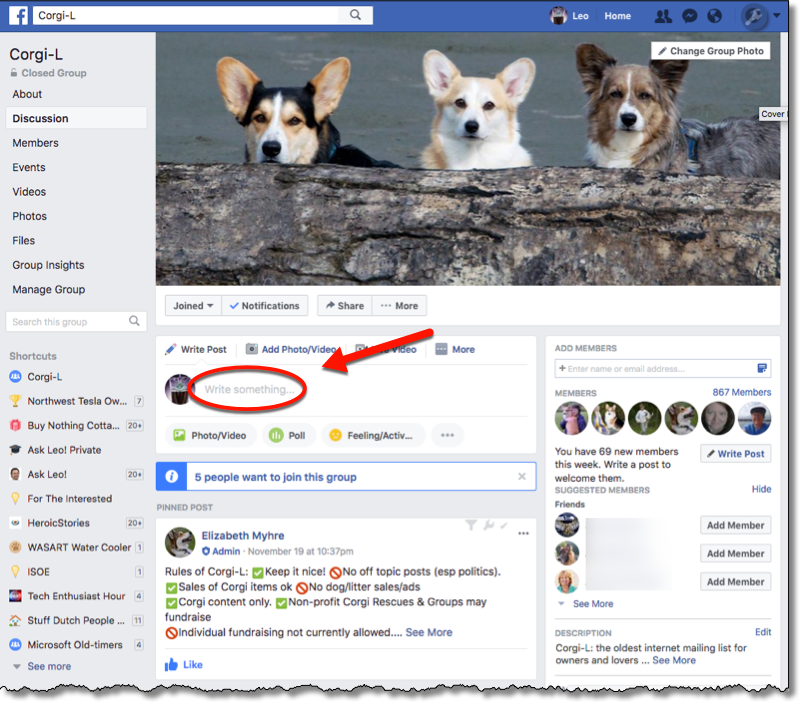This screenshot has width=800, height=702.
Task: Open Events section
Action: point(29,167)
